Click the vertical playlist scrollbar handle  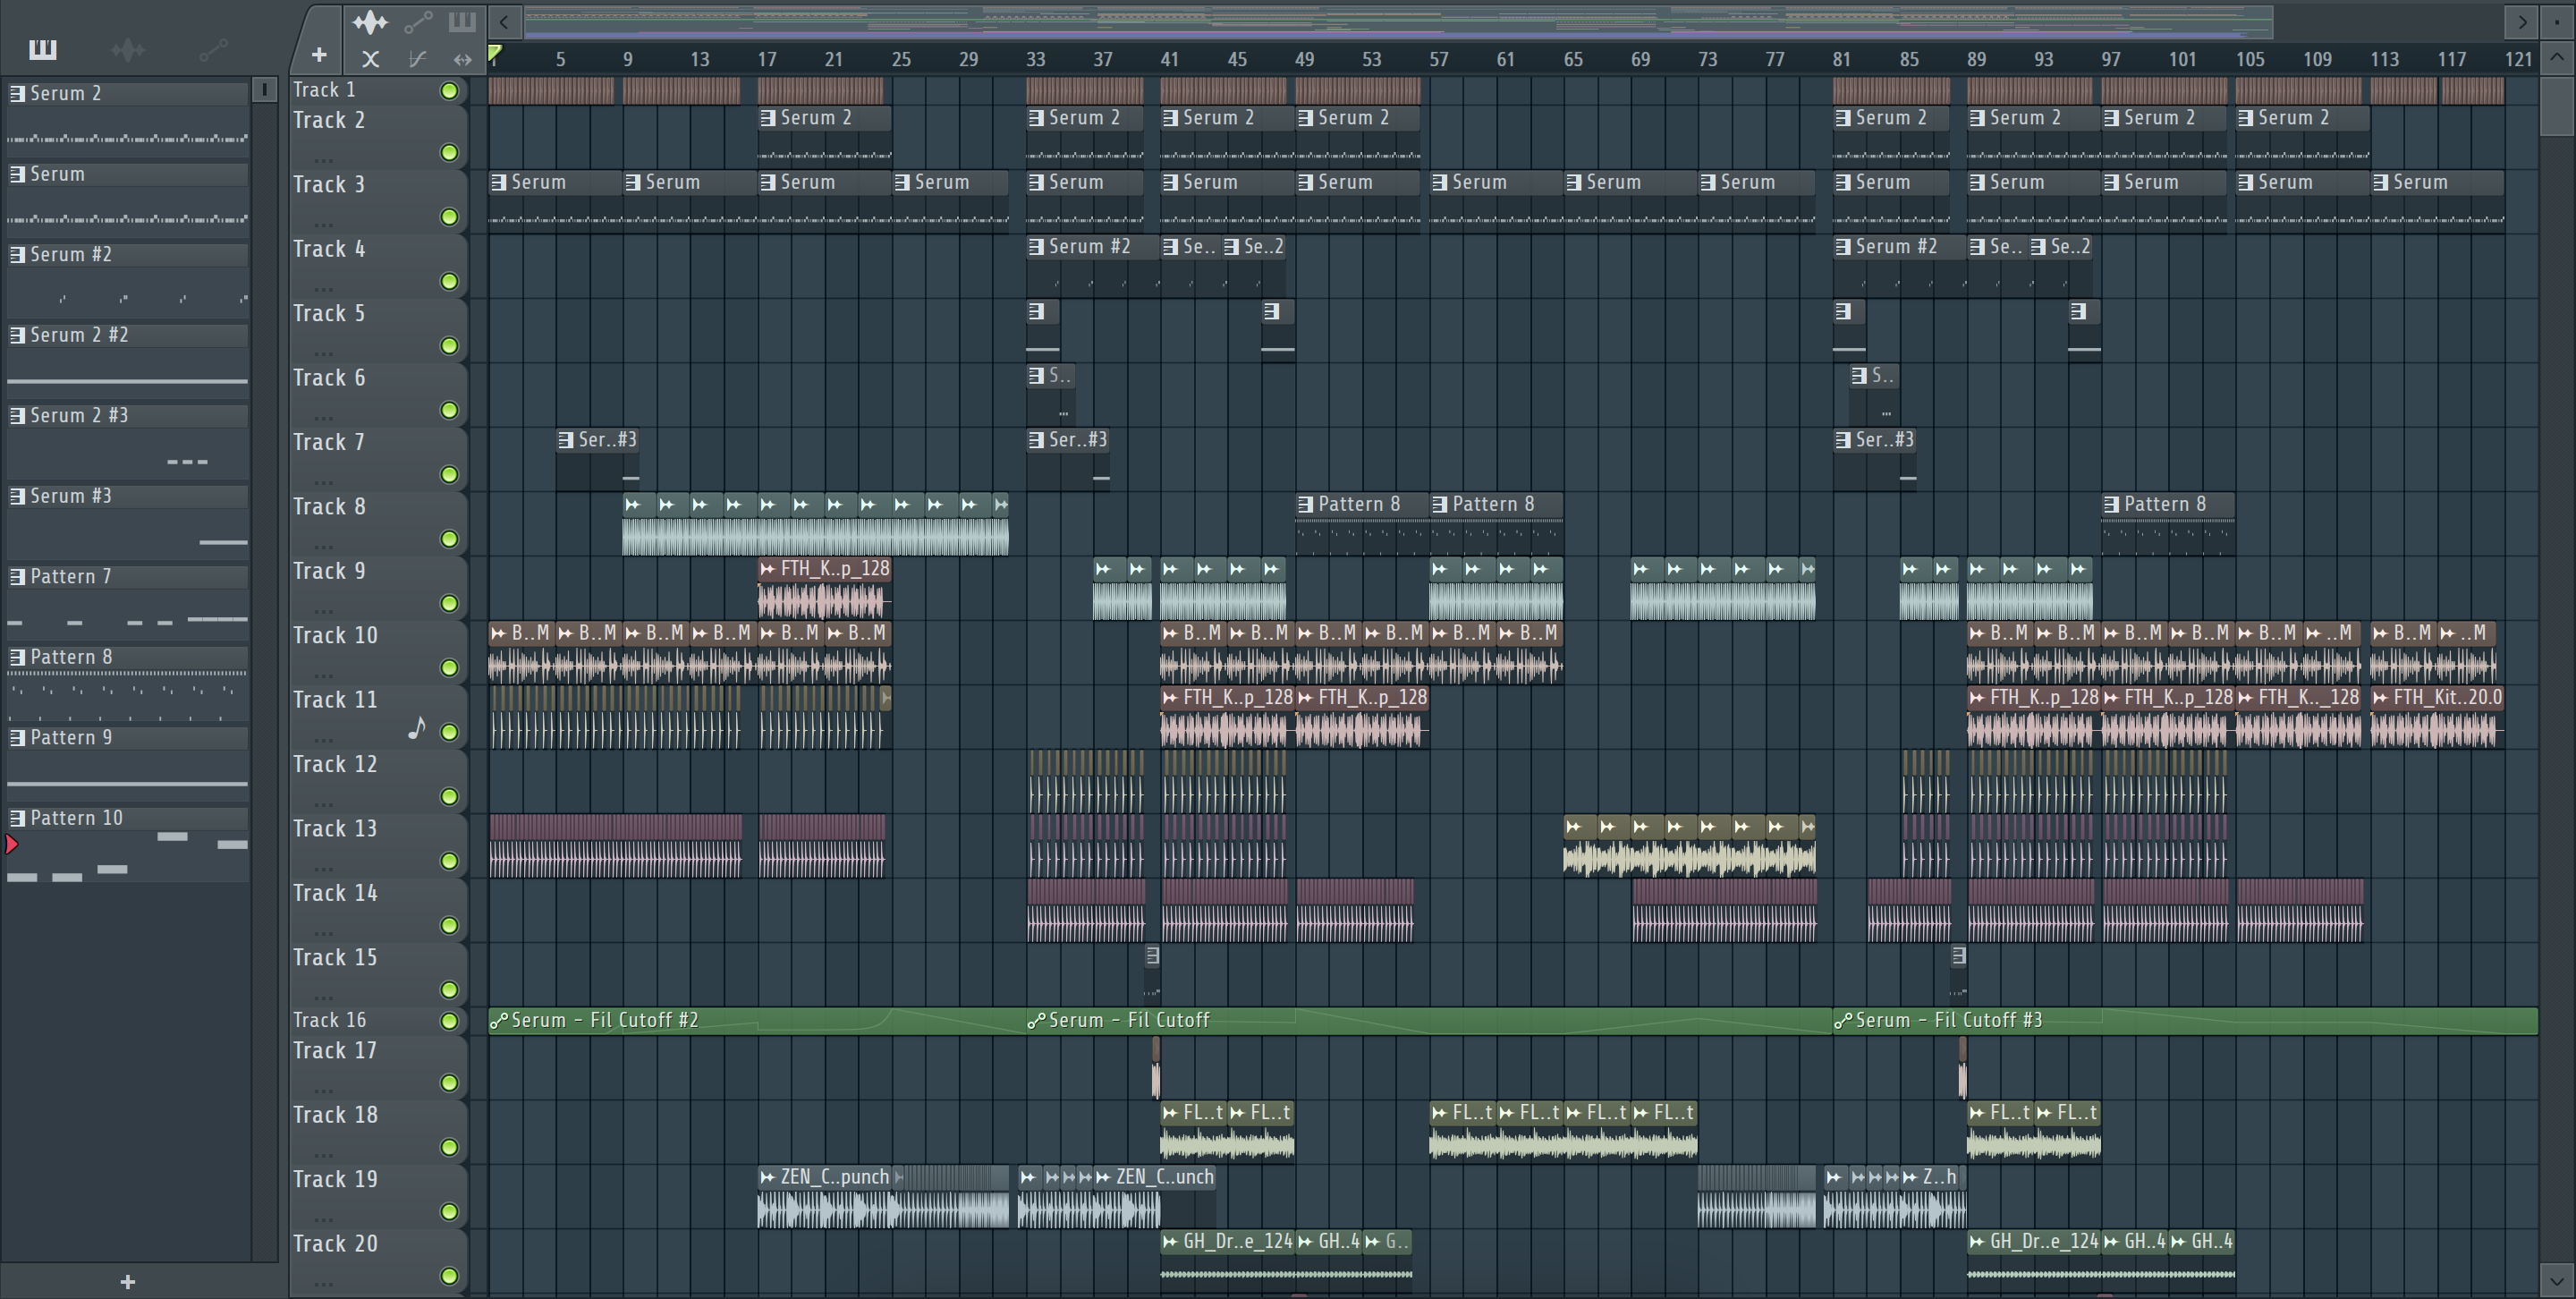tap(2557, 106)
